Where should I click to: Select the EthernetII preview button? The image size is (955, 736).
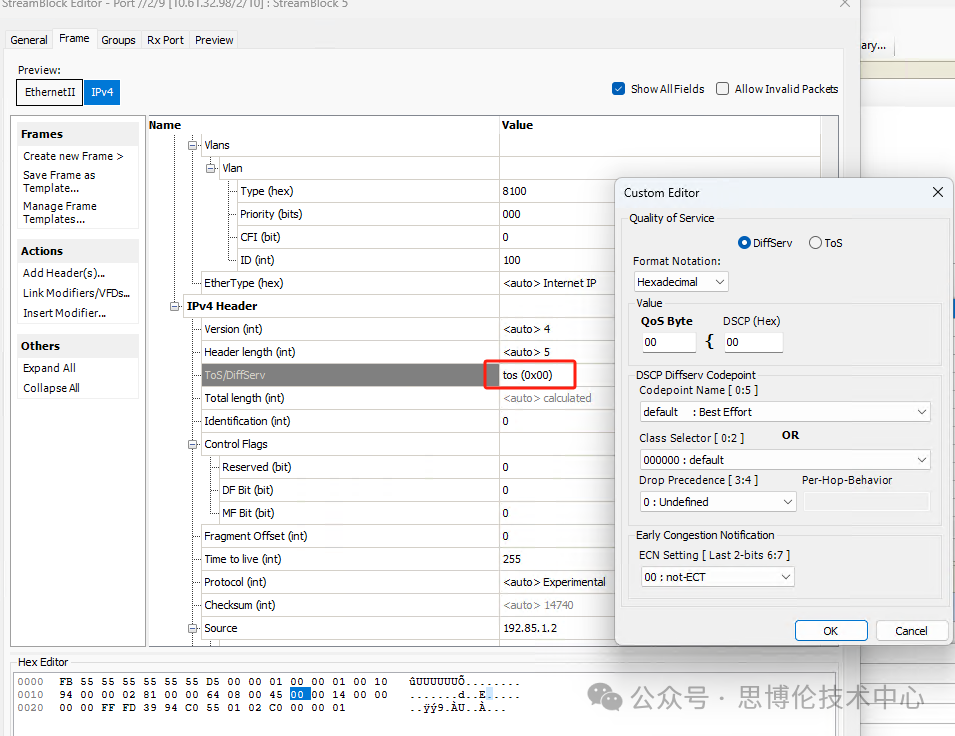point(50,92)
